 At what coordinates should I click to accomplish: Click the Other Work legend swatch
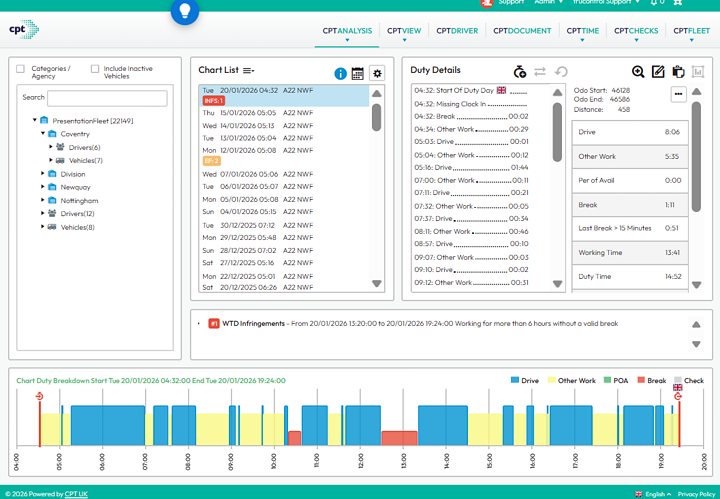(551, 380)
